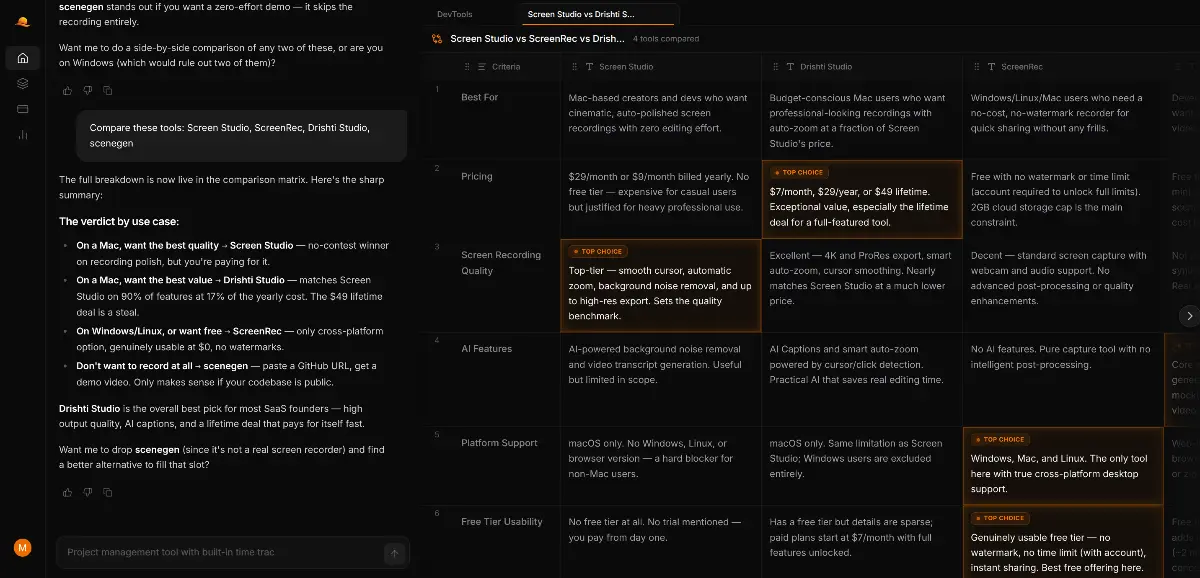Image resolution: width=1200 pixels, height=578 pixels.
Task: Click the orange hat app logo
Action: coord(22,20)
